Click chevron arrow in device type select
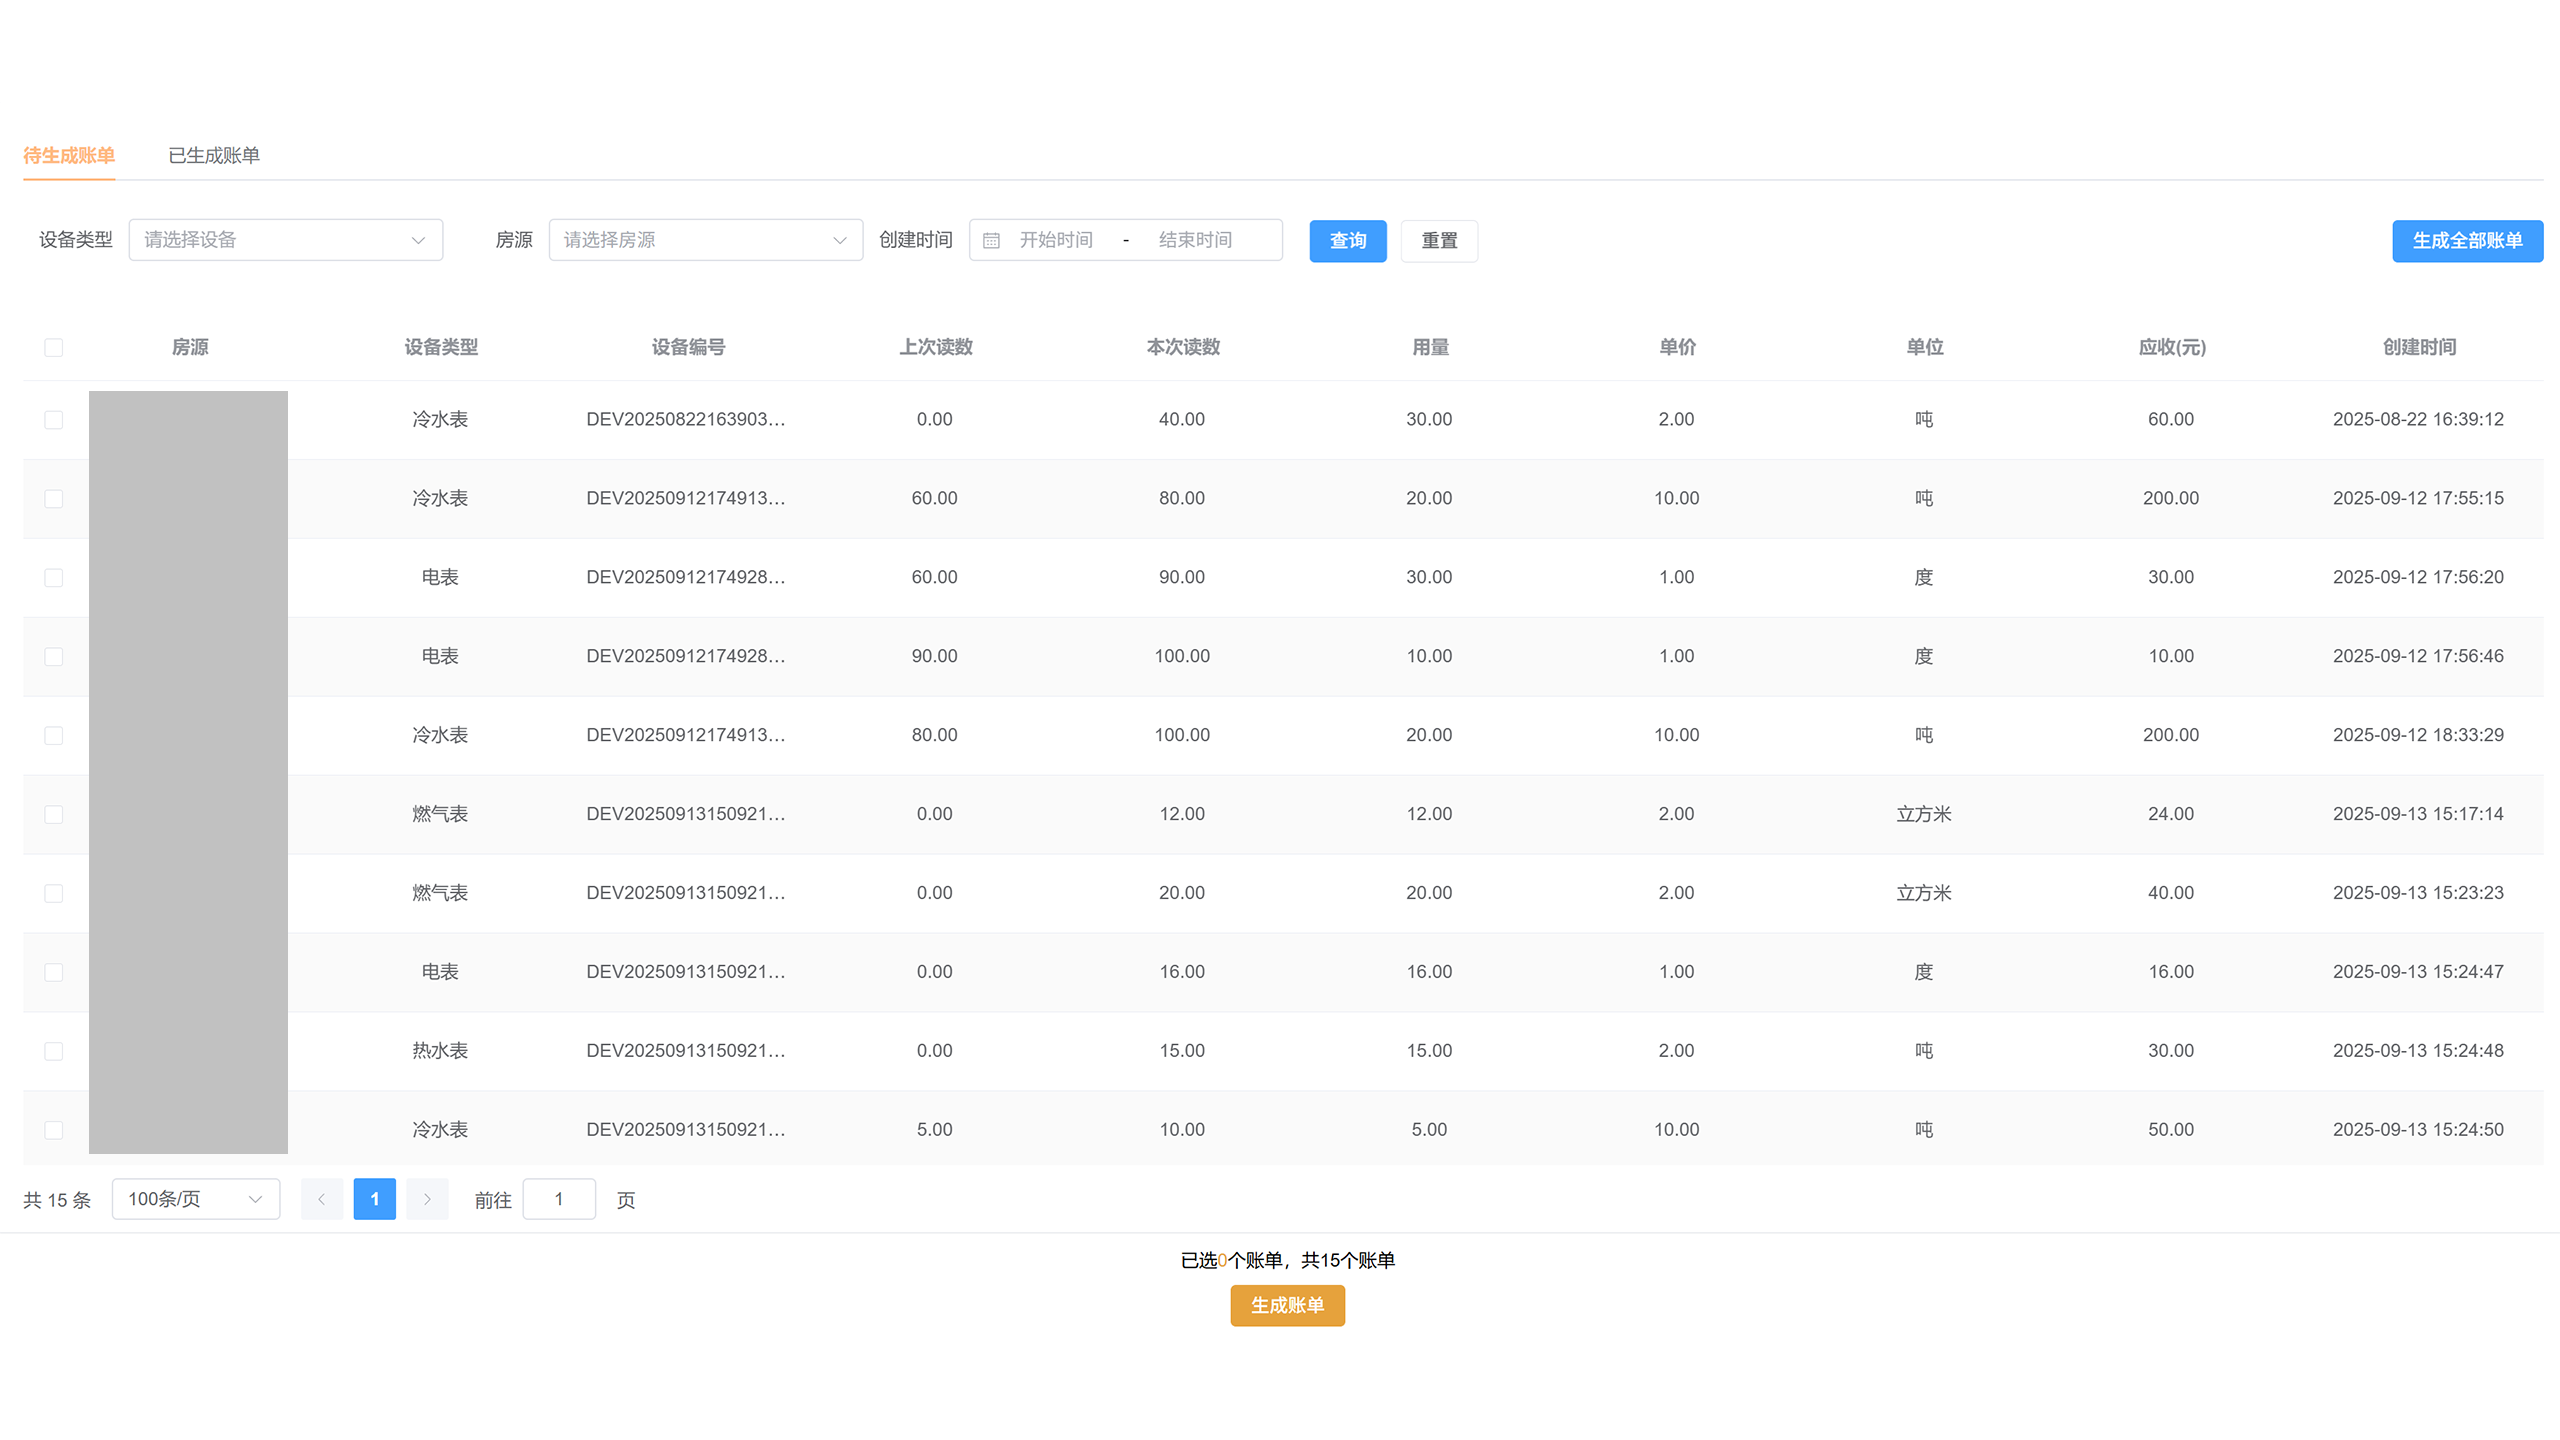This screenshot has width=2560, height=1440. 418,240
